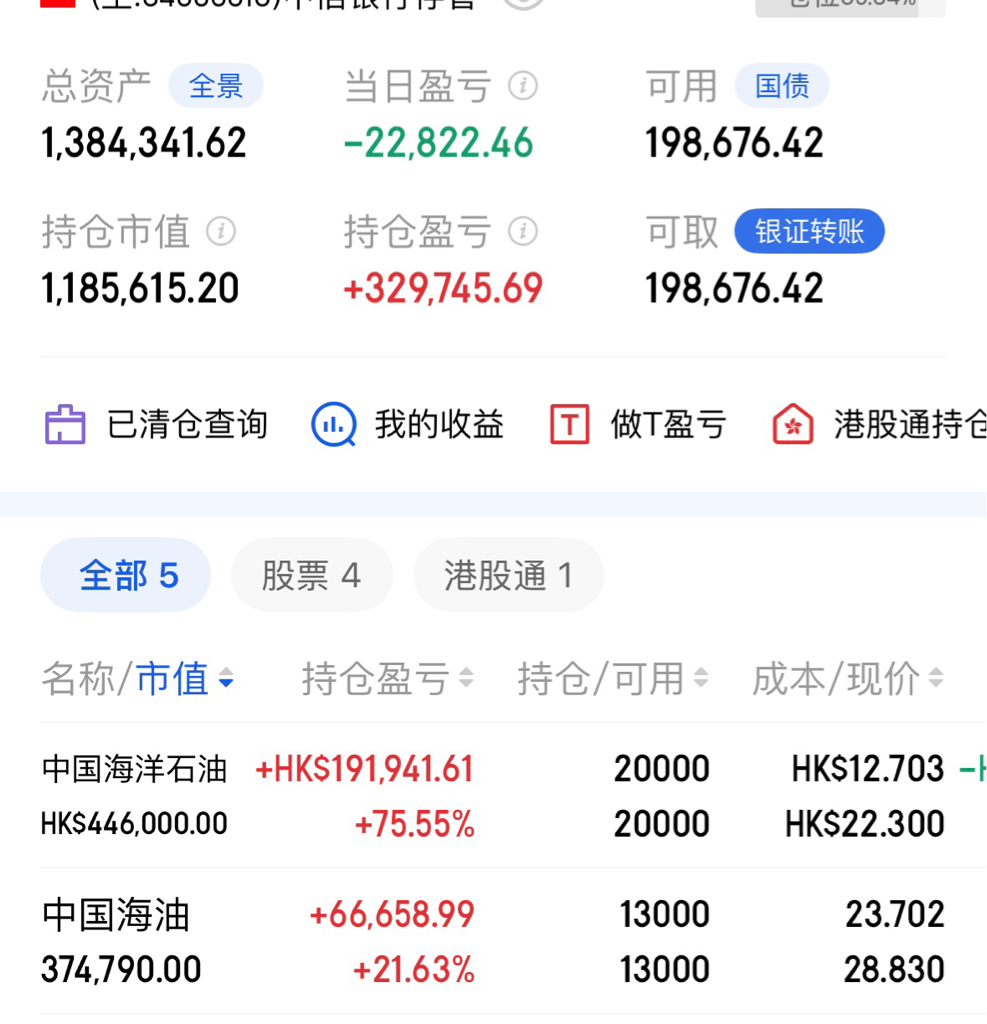The height and width of the screenshot is (1024, 987).
Task: Open 银证转账 transfer button
Action: 809,231
